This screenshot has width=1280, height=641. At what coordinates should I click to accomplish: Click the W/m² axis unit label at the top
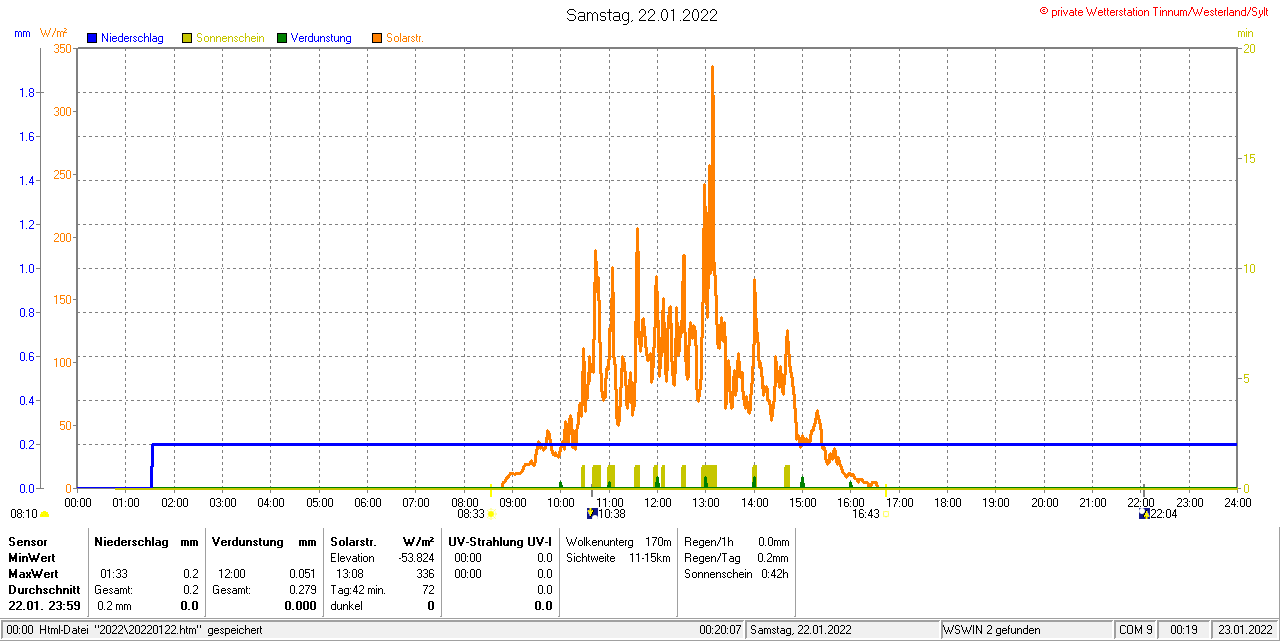(54, 33)
